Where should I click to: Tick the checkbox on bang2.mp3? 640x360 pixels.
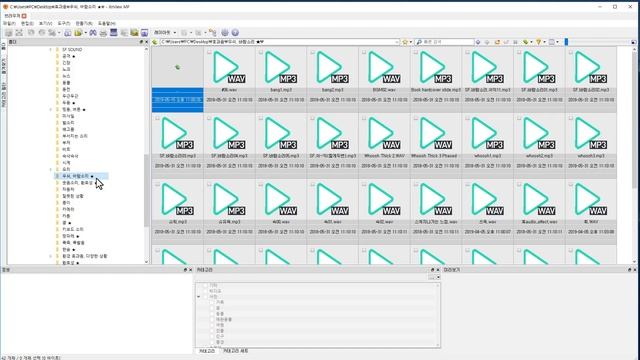coord(312,52)
